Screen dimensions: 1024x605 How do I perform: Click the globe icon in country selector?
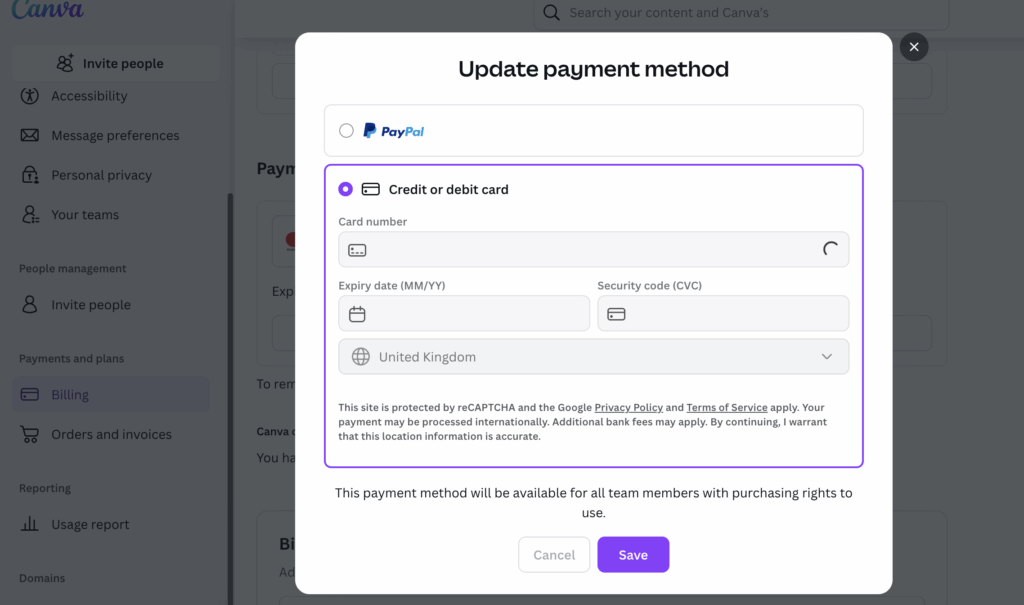tap(360, 357)
